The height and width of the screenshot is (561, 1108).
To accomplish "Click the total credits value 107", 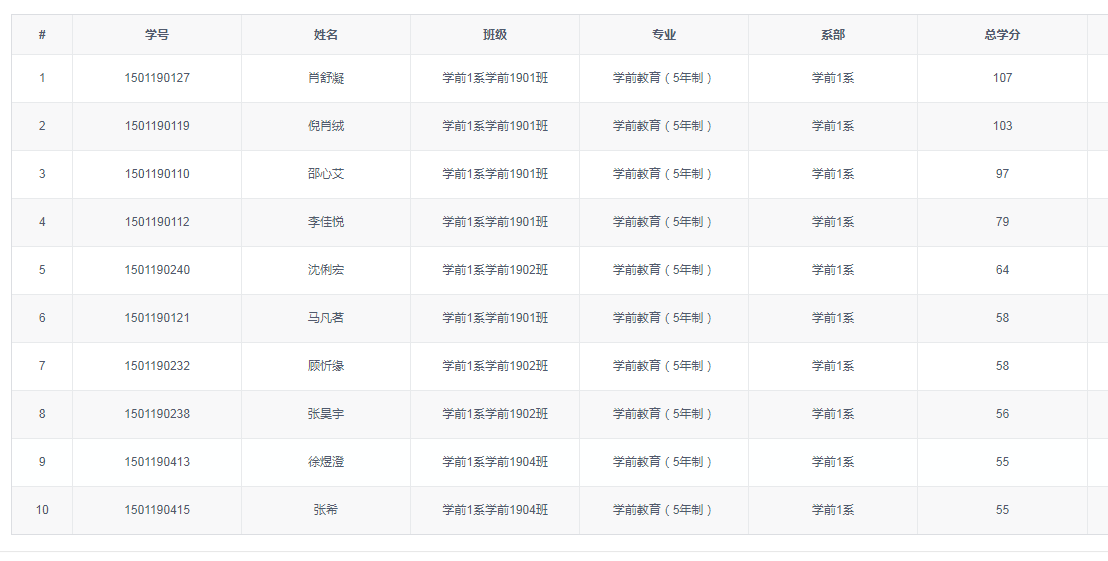I will 1002,78.
